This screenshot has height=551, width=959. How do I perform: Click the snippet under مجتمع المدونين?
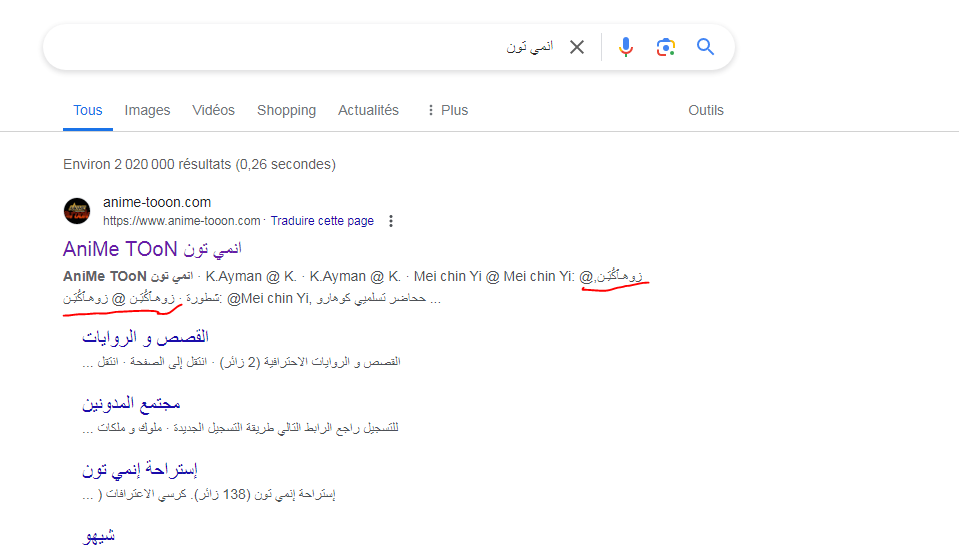(240, 428)
